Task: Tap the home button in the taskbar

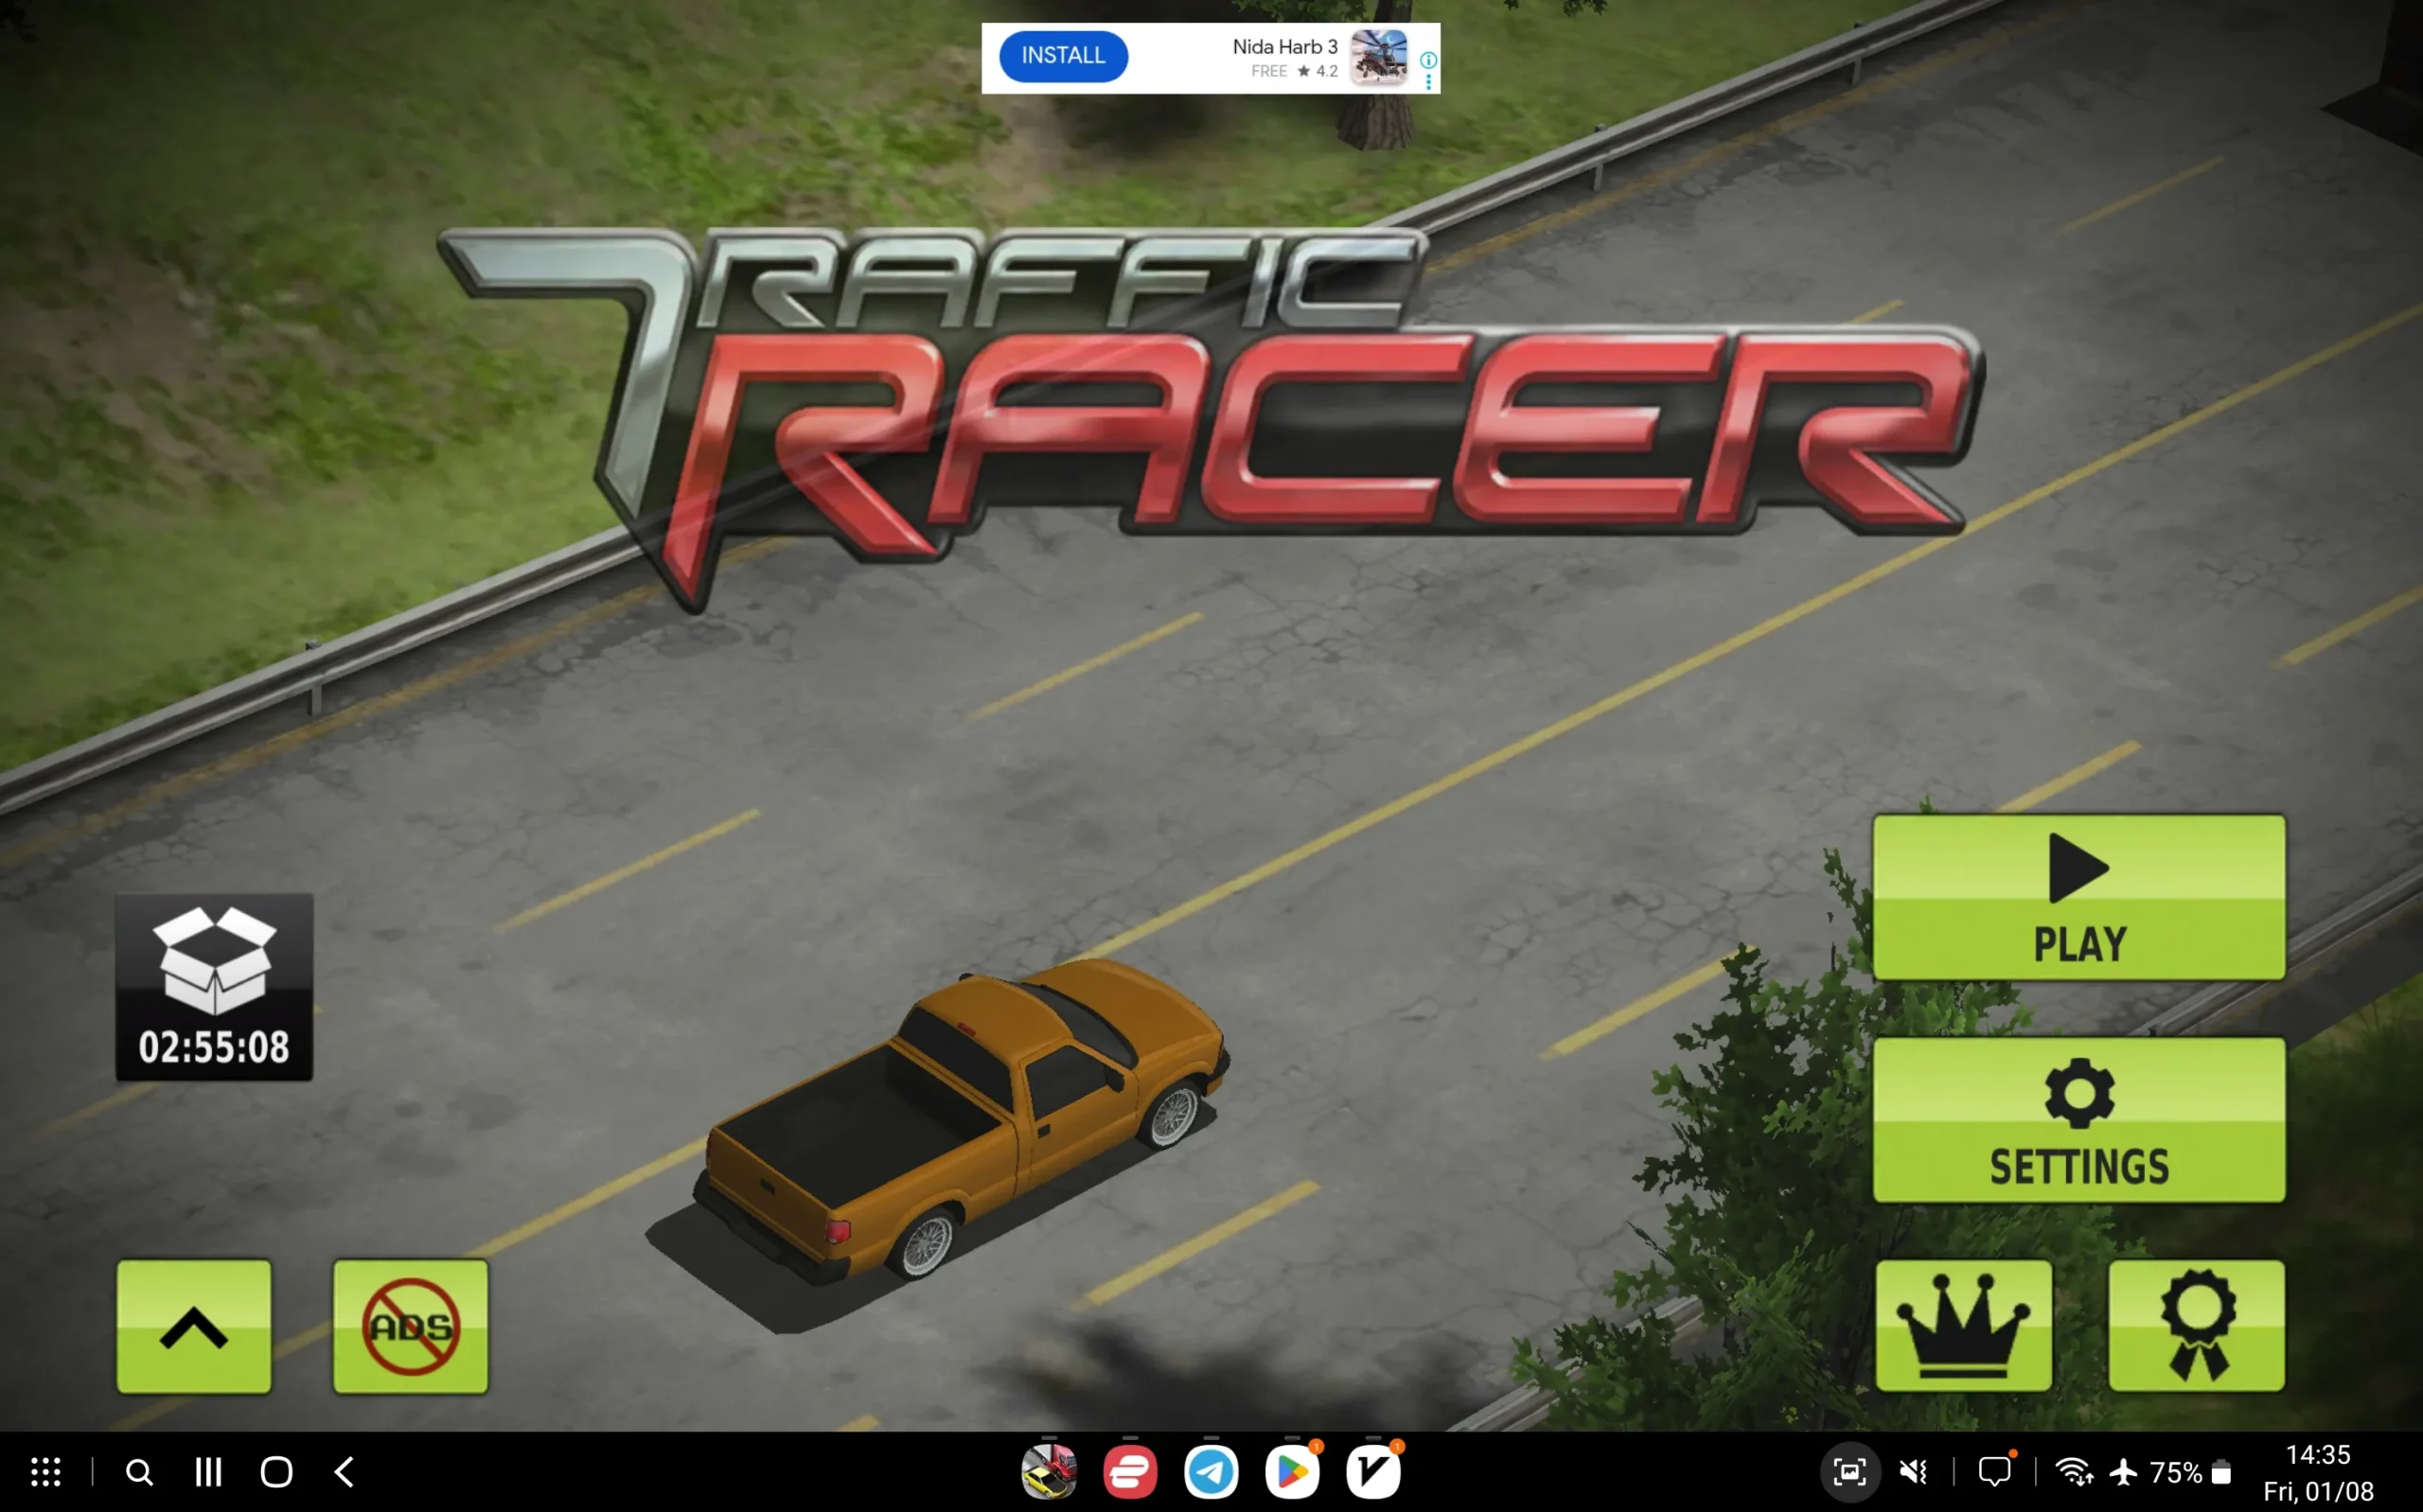Action: pos(276,1472)
